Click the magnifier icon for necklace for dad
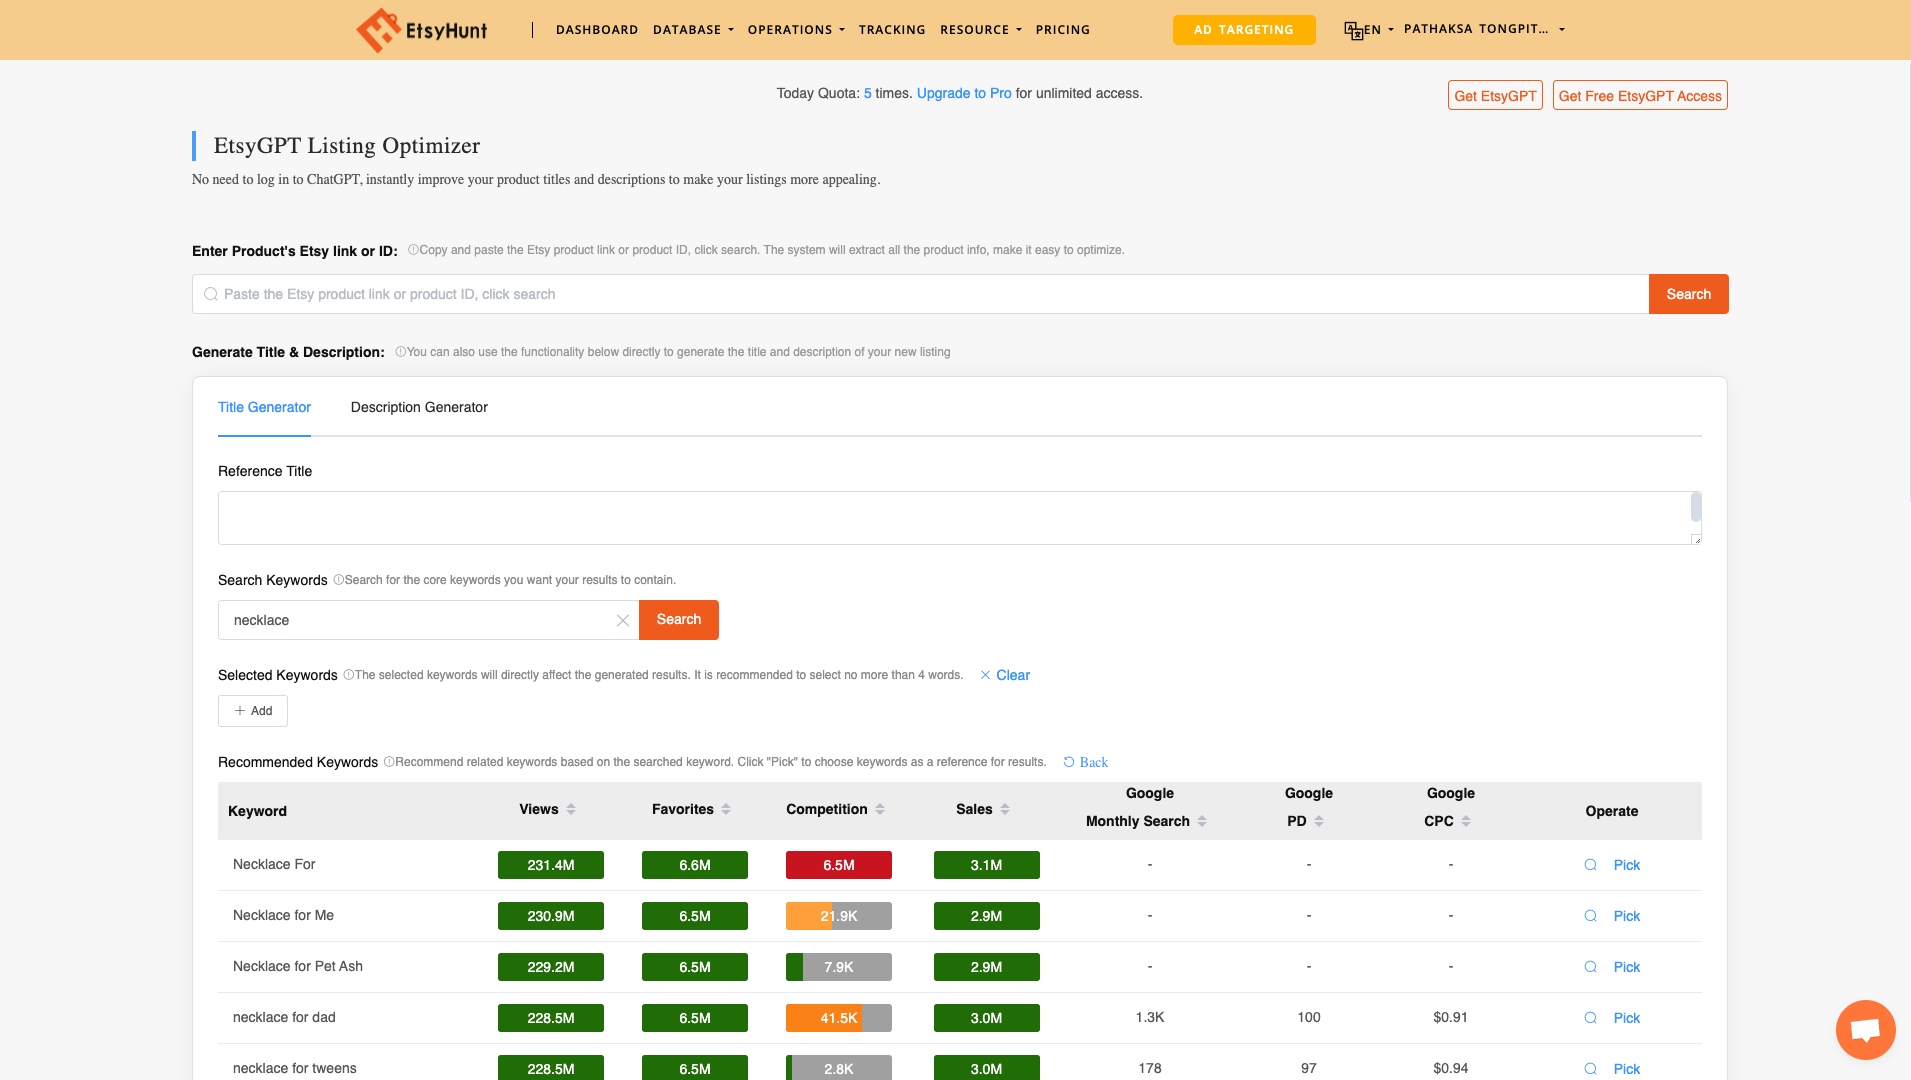The height and width of the screenshot is (1080, 1911). (1590, 1018)
